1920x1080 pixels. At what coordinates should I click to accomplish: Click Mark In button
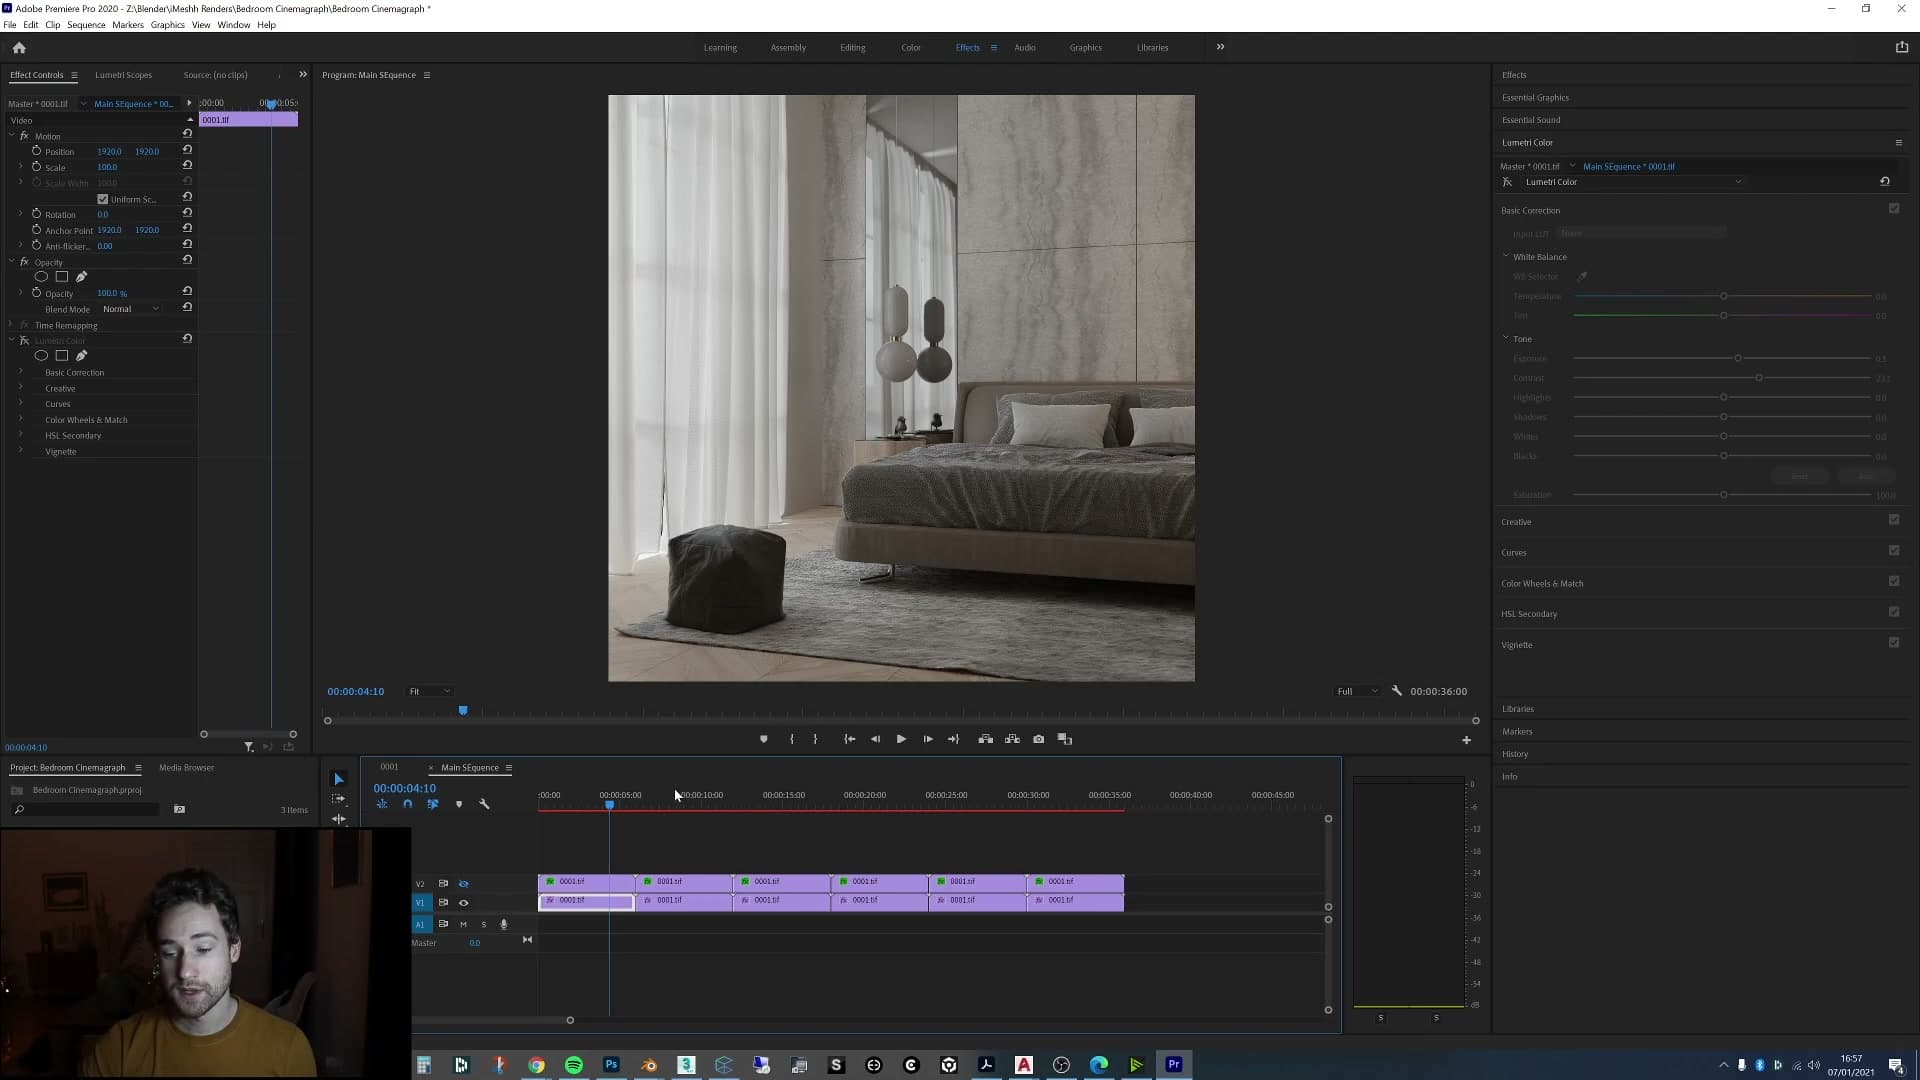tap(792, 739)
